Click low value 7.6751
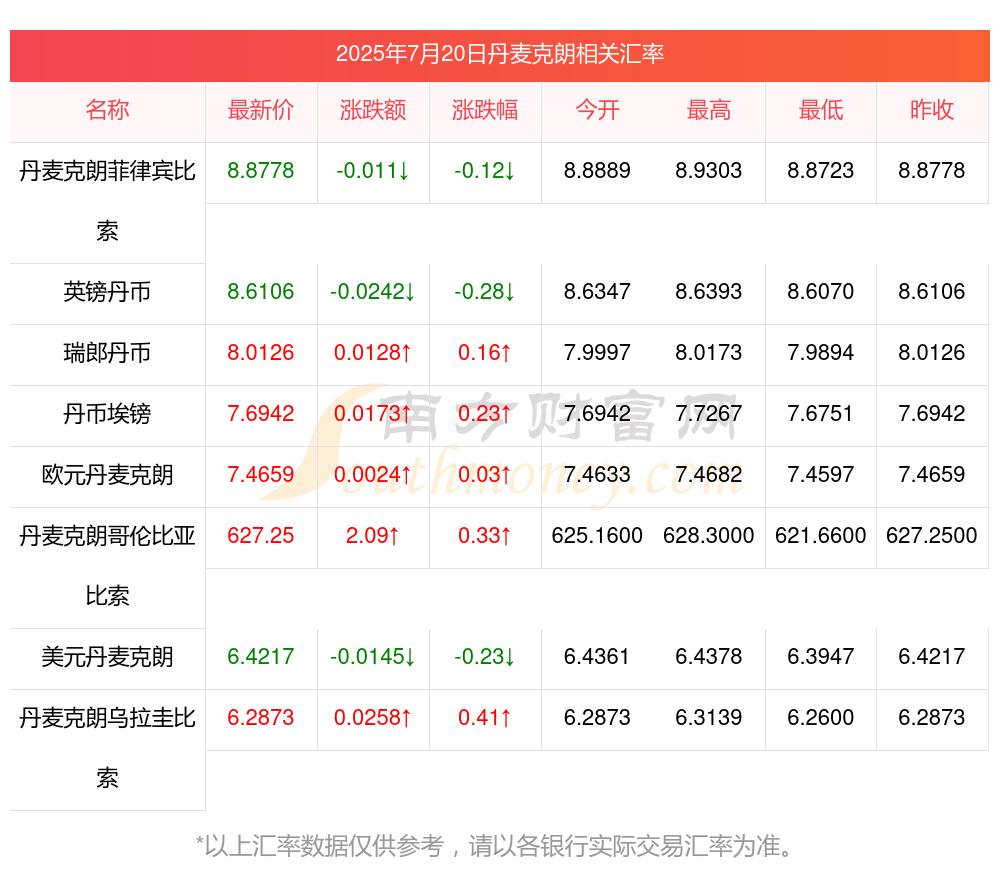This screenshot has height=877, width=1000. [x=821, y=414]
